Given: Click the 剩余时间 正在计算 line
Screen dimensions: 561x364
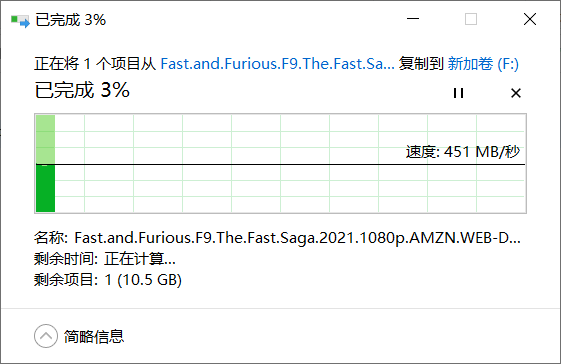Looking at the screenshot, I should 105,258.
